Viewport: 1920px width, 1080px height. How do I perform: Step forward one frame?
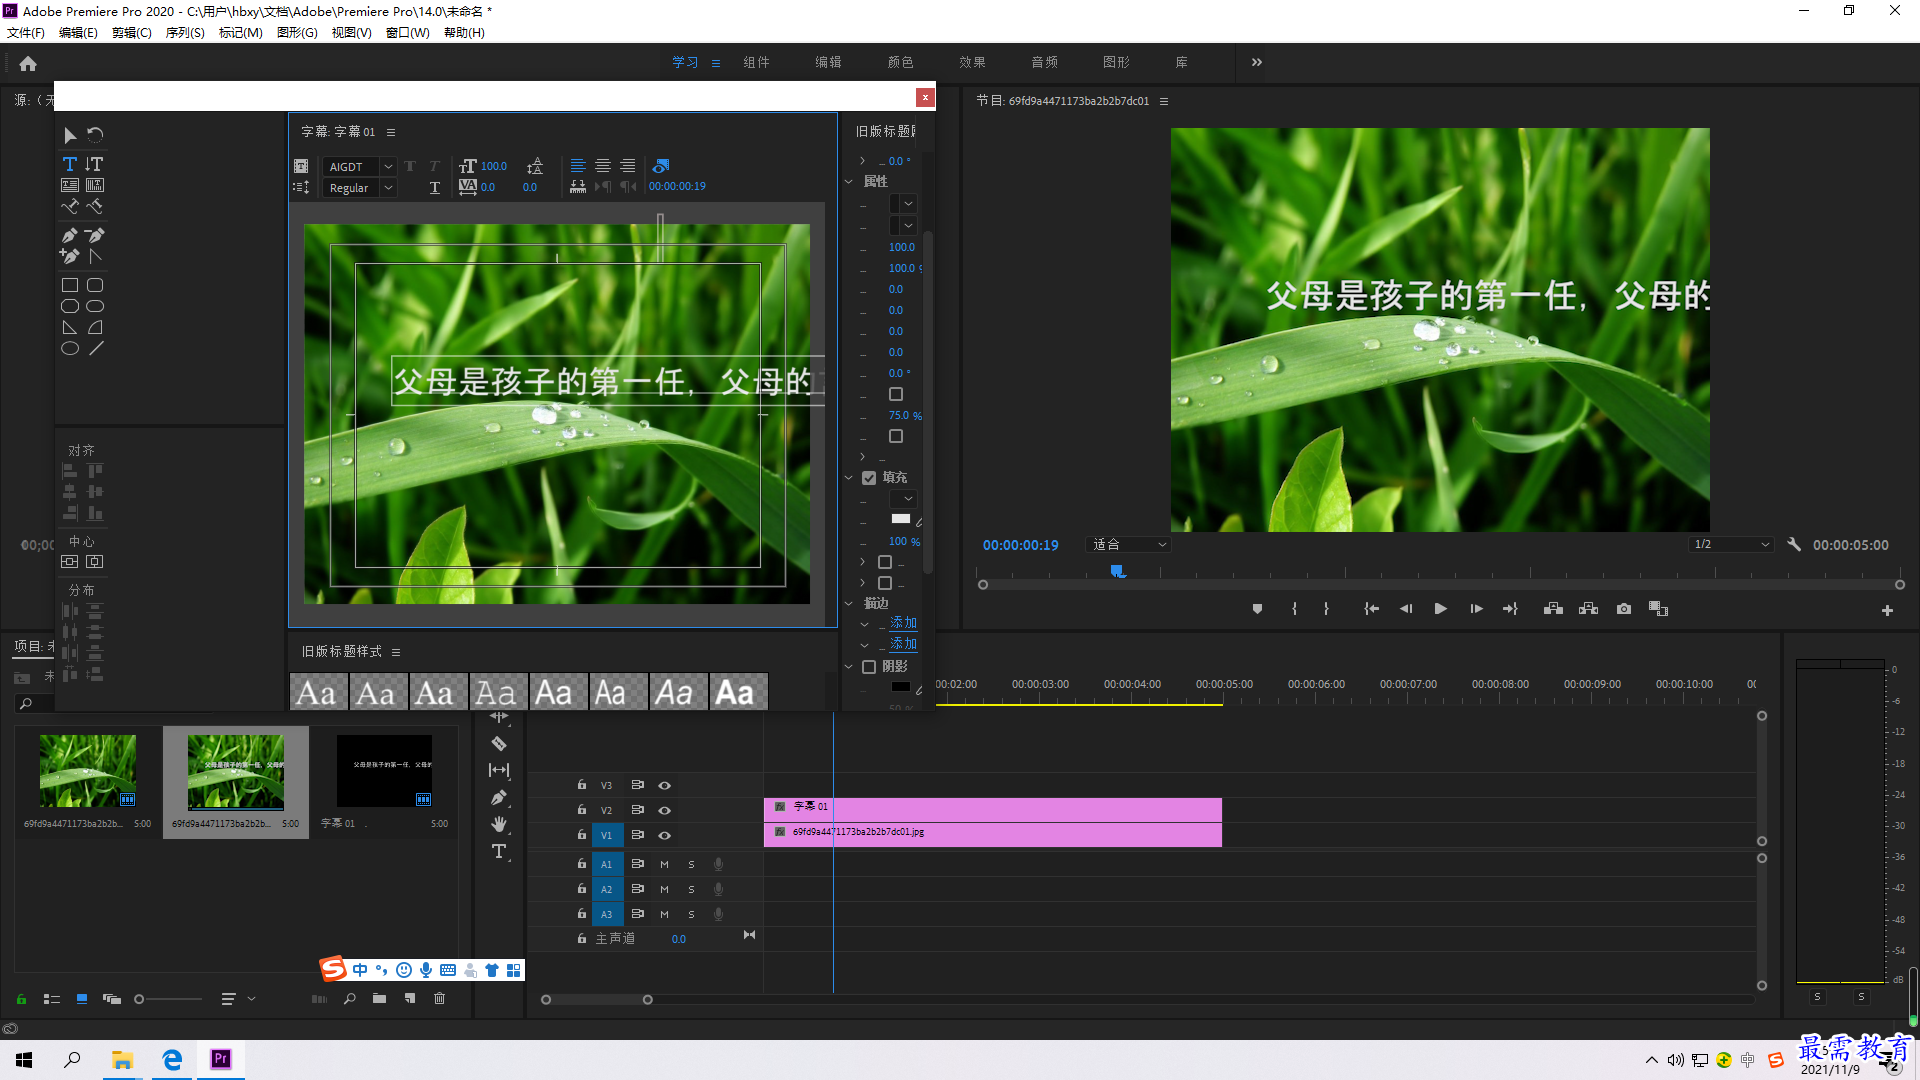[x=1476, y=609]
